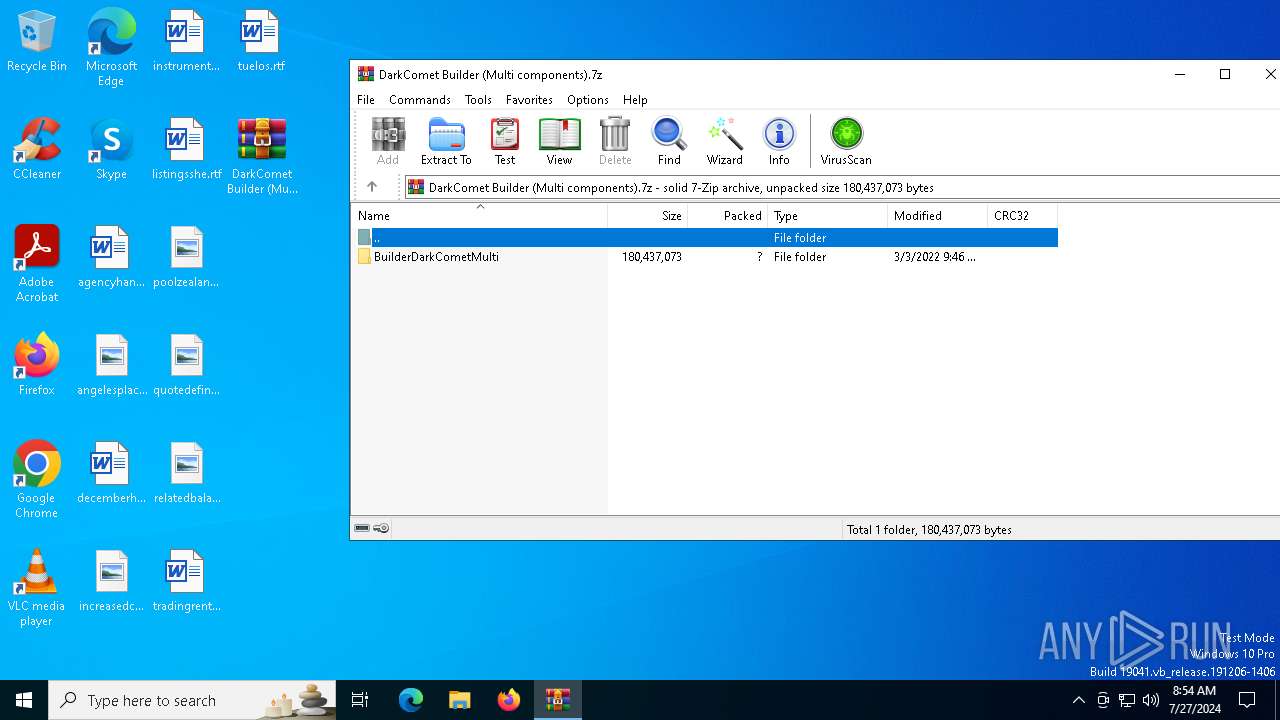
Task: Sort by the Name column header
Action: pyautogui.click(x=480, y=216)
